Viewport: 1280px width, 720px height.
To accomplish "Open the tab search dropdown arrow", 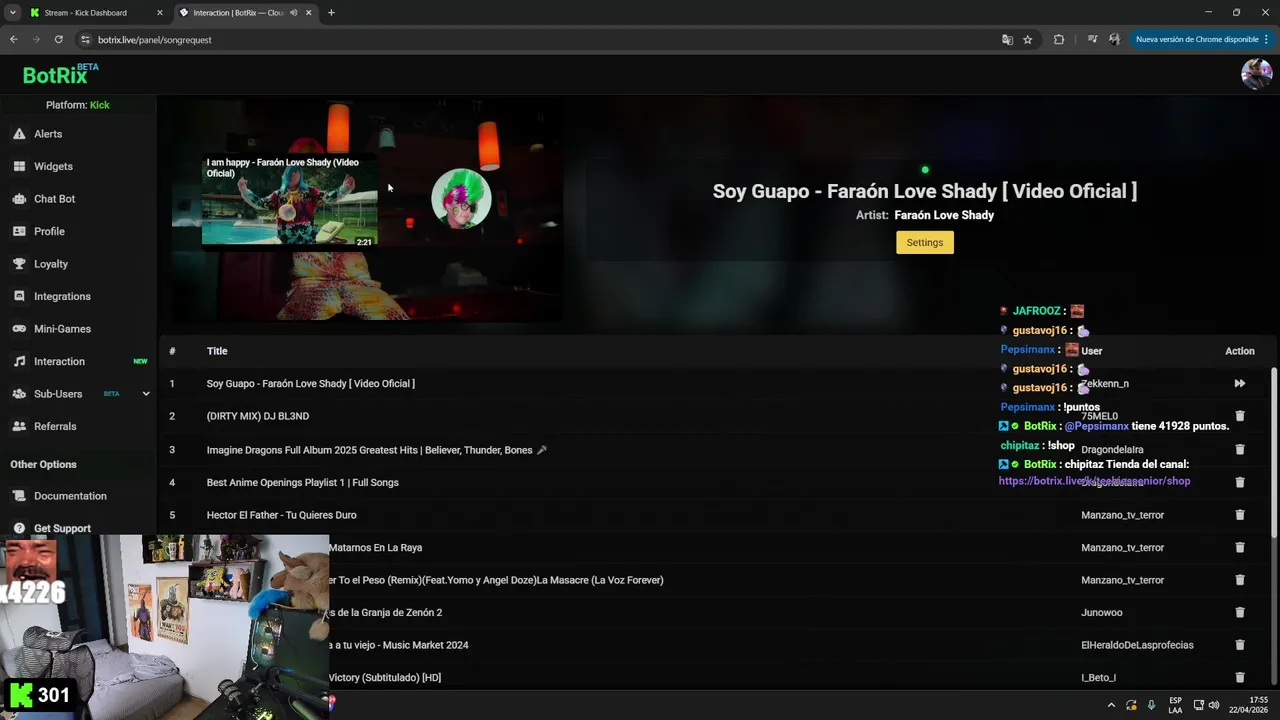I will click(x=12, y=13).
